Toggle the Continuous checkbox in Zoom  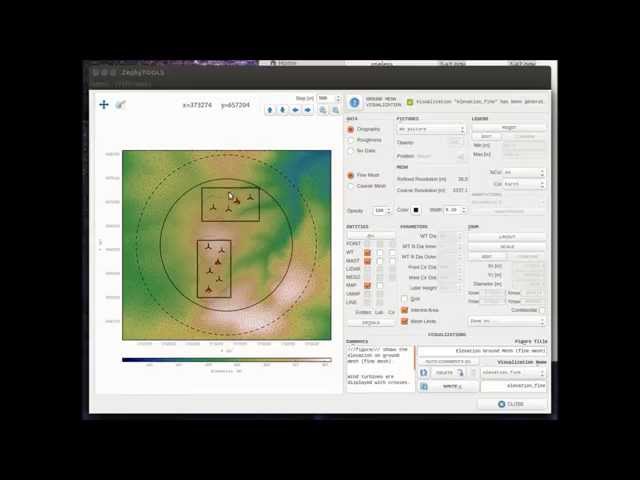coord(542,310)
